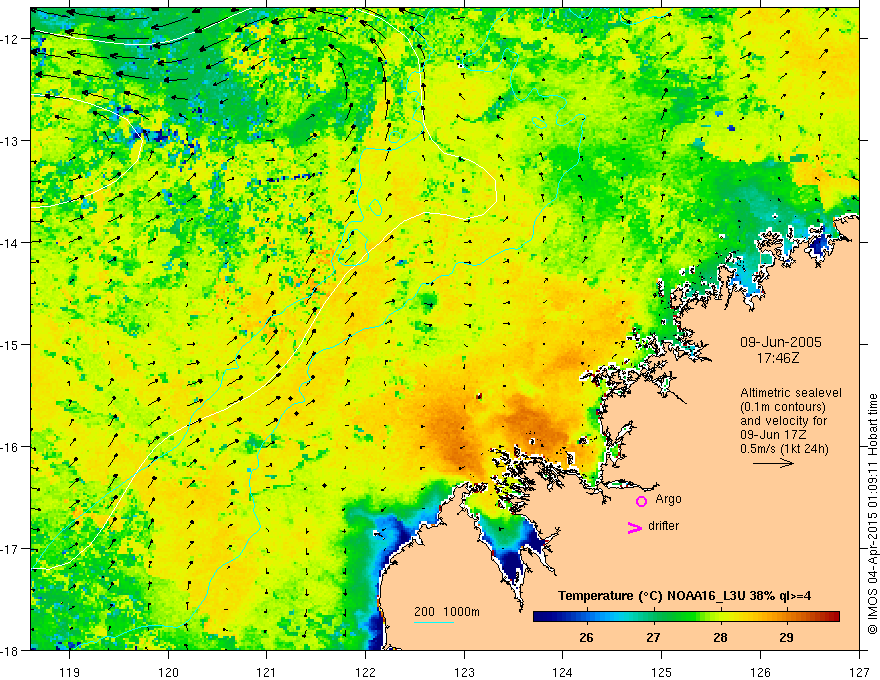The image size is (880, 680).
Task: Click the green section of the colorbar above 27
Action: [653, 617]
